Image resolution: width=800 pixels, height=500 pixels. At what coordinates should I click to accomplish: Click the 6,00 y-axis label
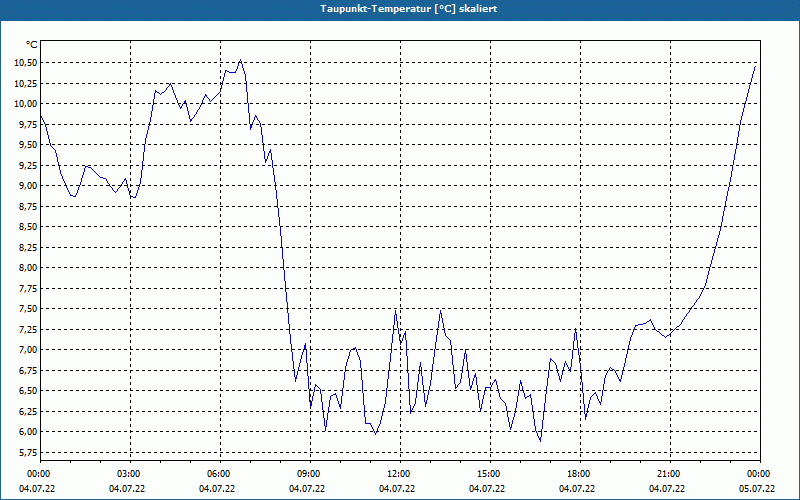coord(28,432)
